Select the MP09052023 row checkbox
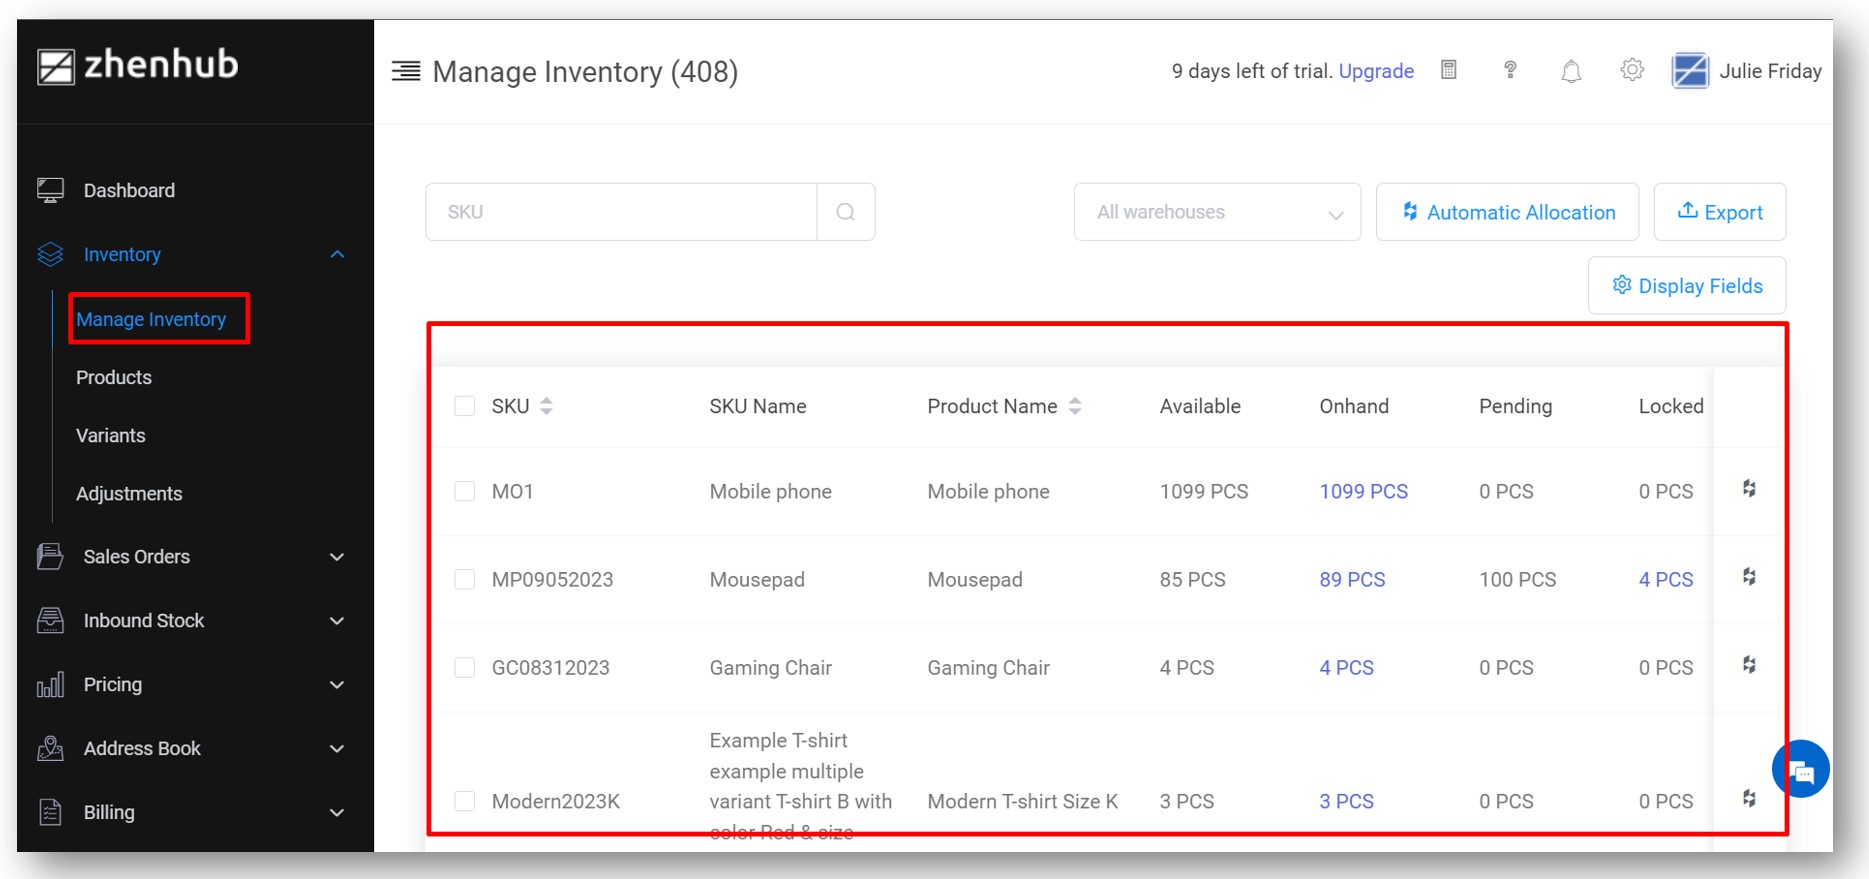The height and width of the screenshot is (879, 1869). (464, 580)
